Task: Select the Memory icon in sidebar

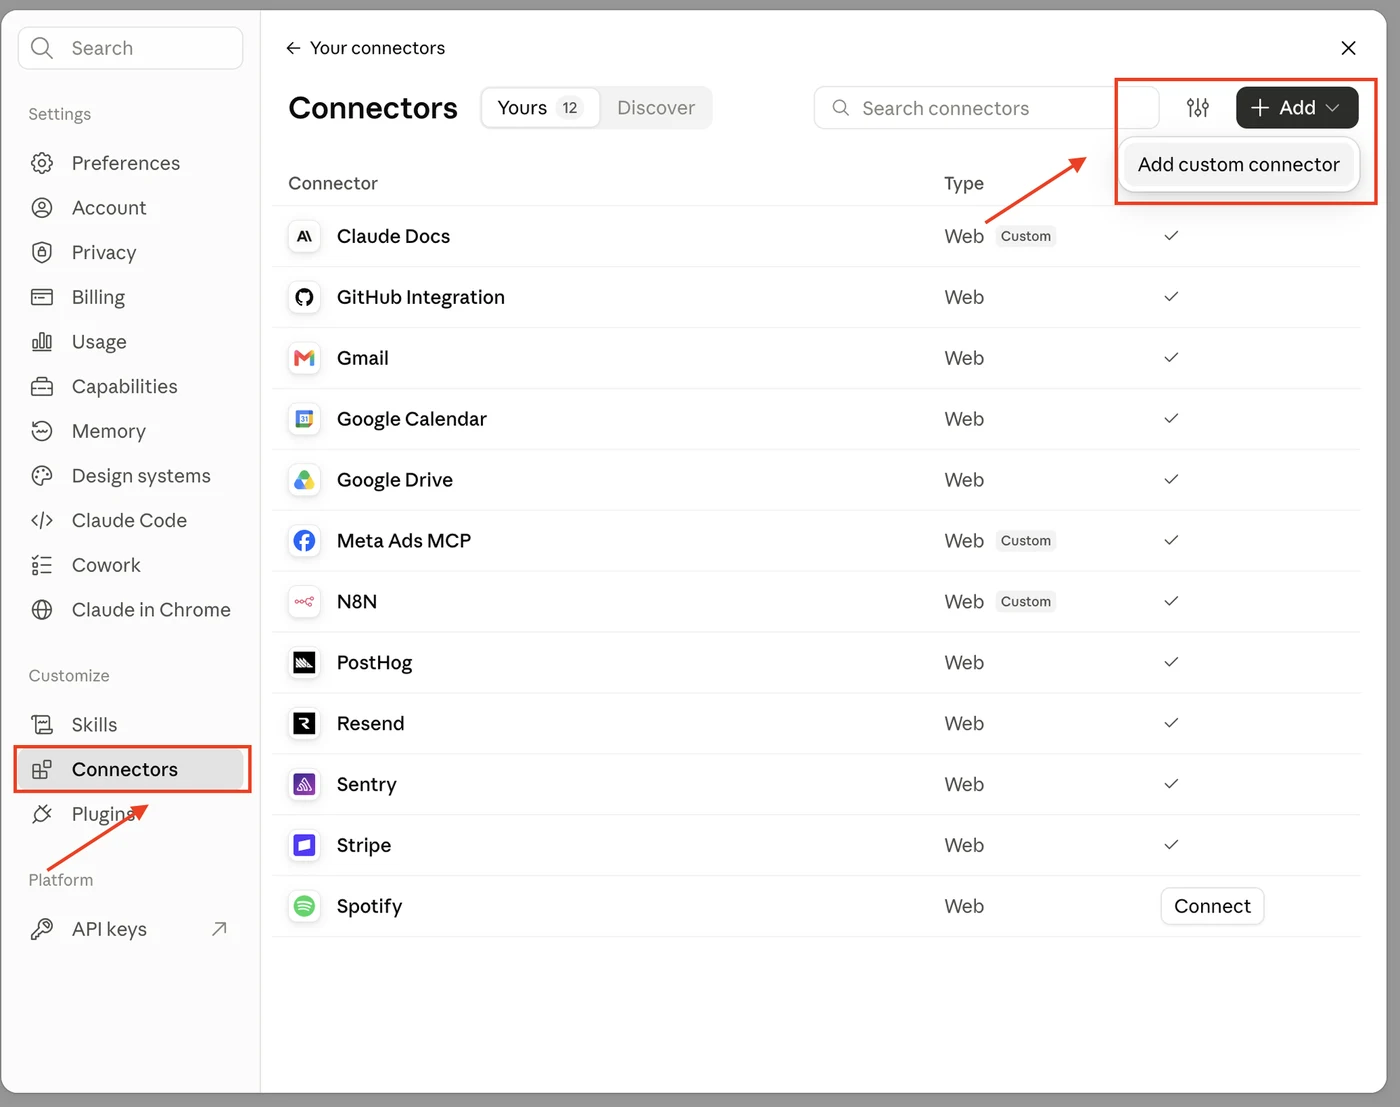Action: (x=42, y=431)
